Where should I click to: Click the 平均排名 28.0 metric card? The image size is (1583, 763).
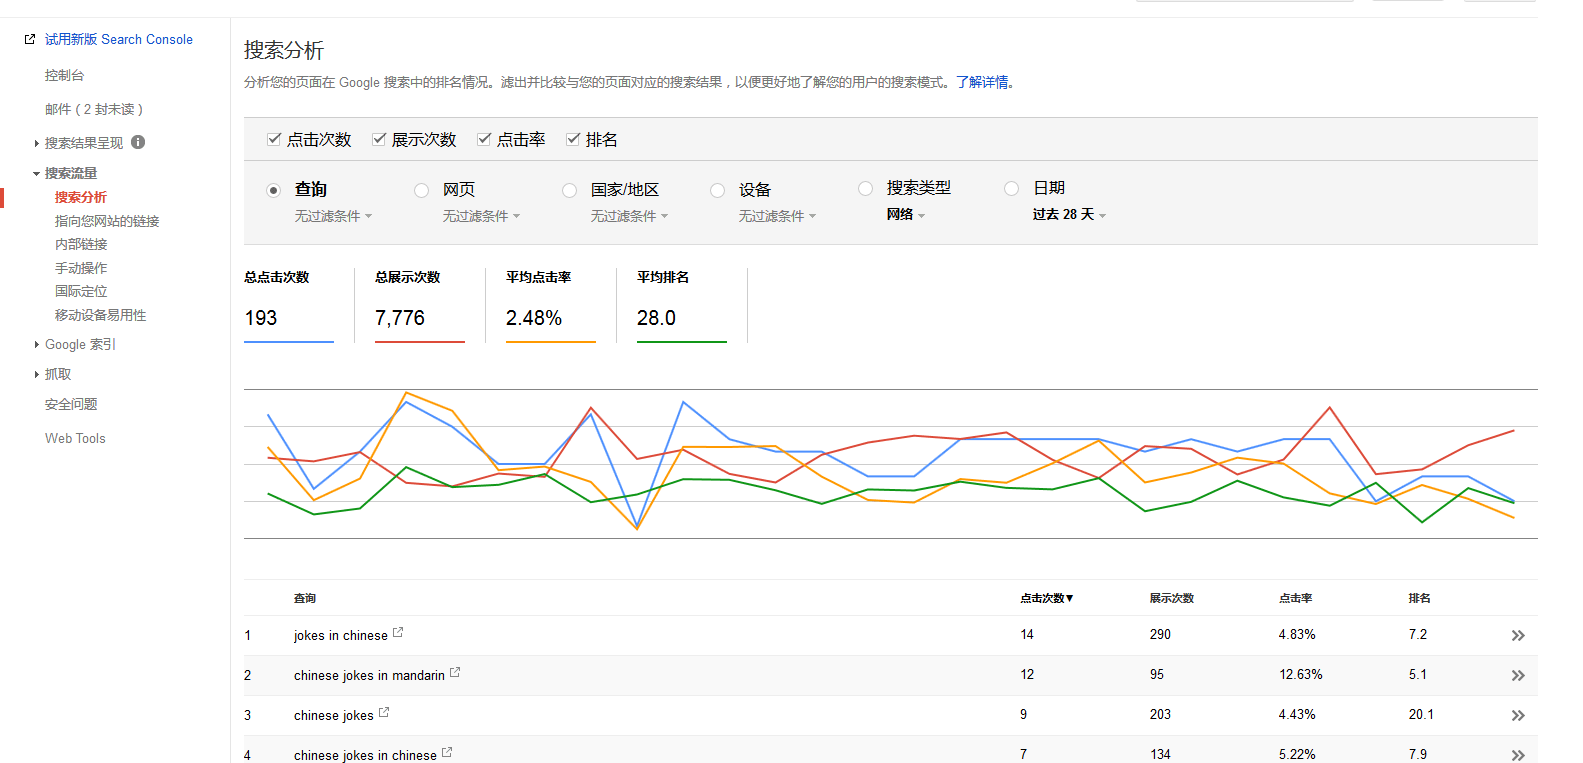point(682,305)
